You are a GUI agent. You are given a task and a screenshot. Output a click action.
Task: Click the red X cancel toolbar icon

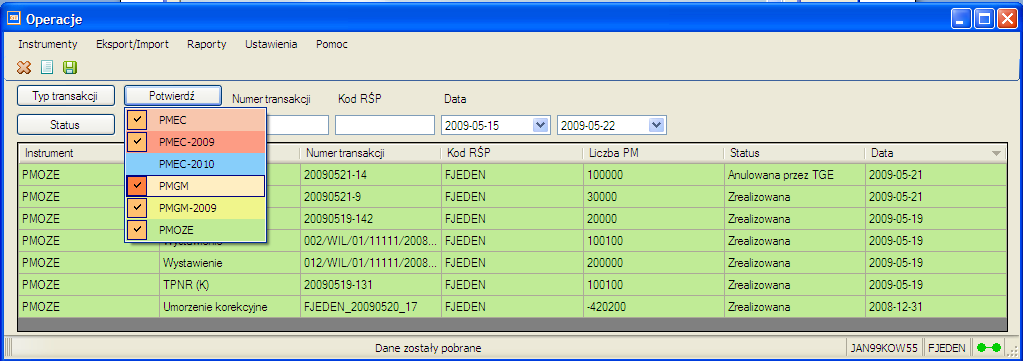point(24,67)
